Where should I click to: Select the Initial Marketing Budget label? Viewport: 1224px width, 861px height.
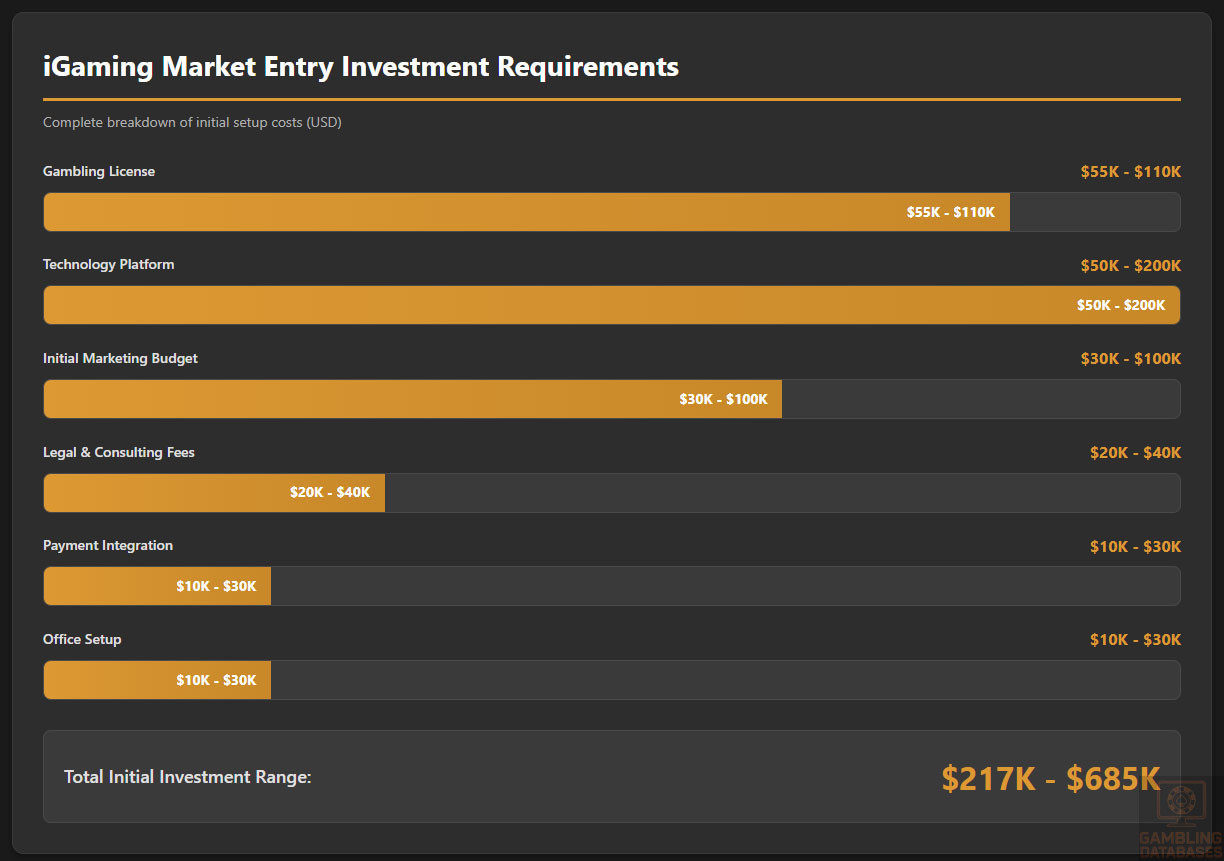pos(120,358)
